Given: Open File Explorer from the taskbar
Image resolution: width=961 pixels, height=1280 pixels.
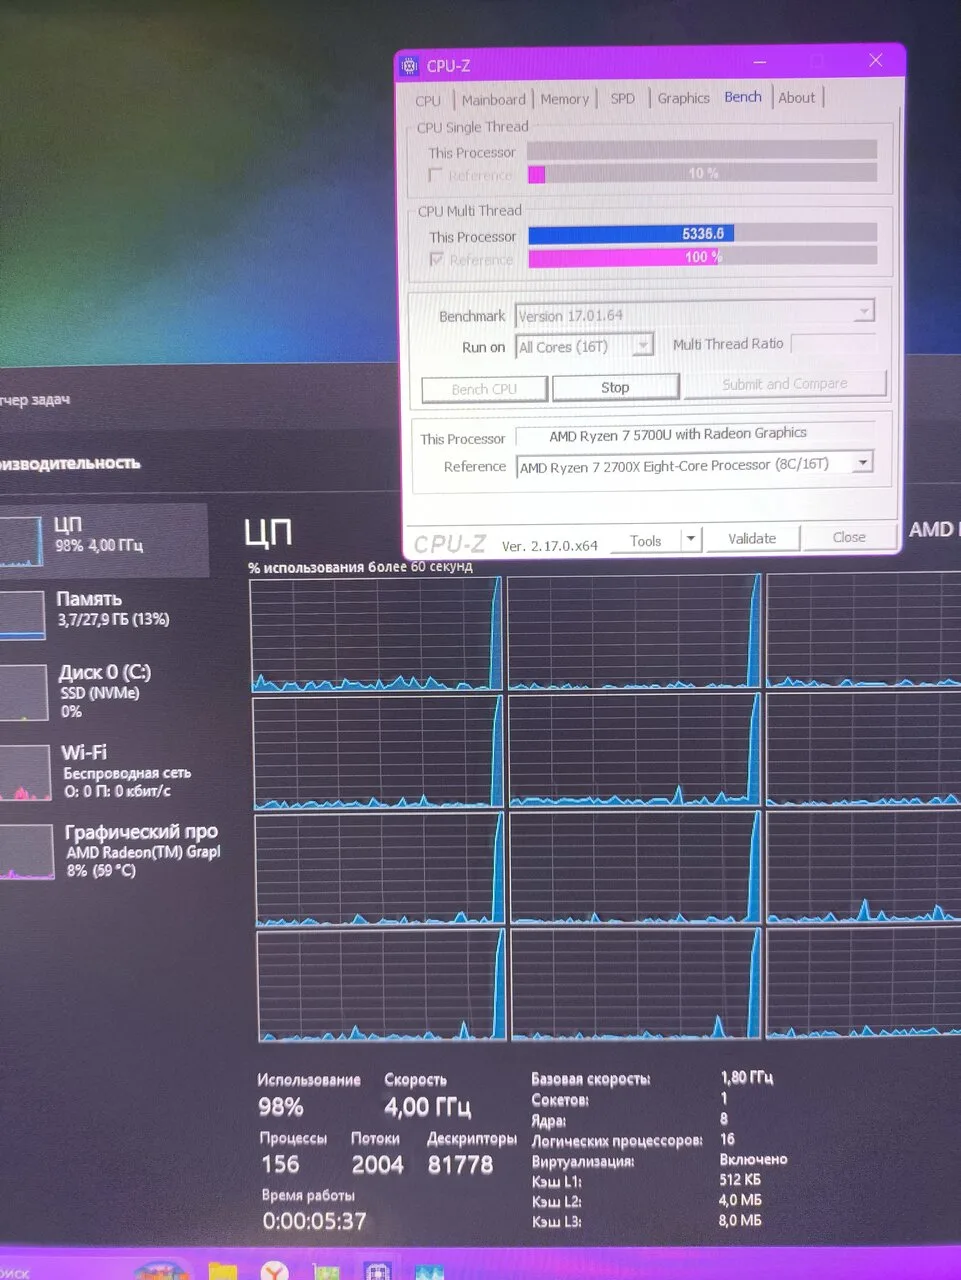Looking at the screenshot, I should click(222, 1270).
